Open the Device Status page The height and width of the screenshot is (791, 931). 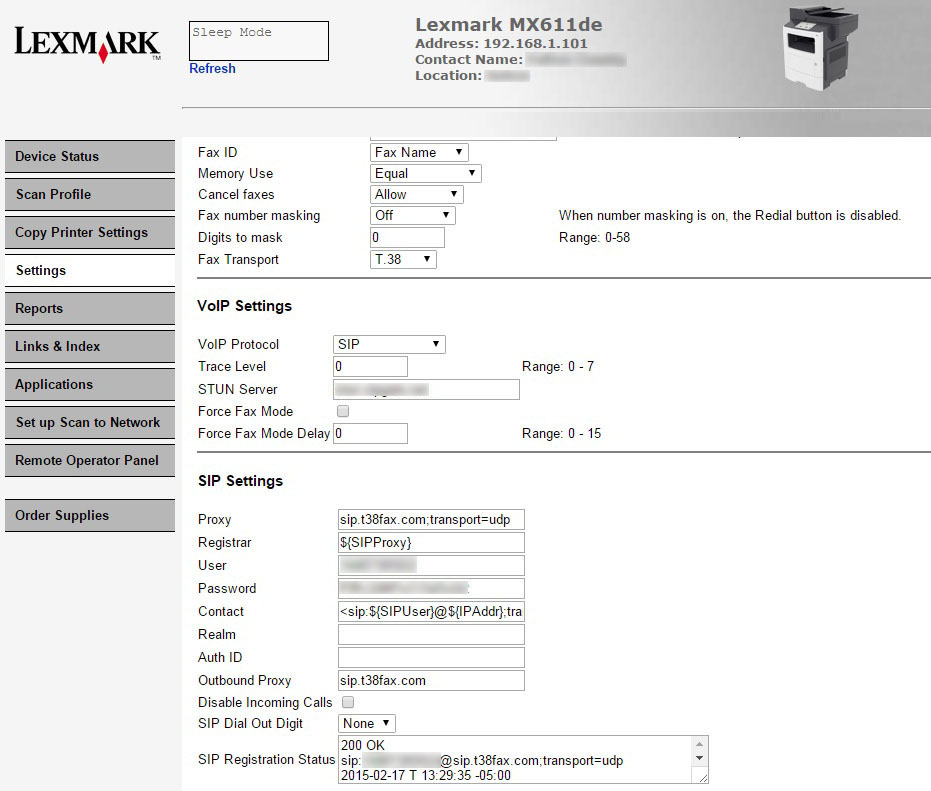[90, 156]
